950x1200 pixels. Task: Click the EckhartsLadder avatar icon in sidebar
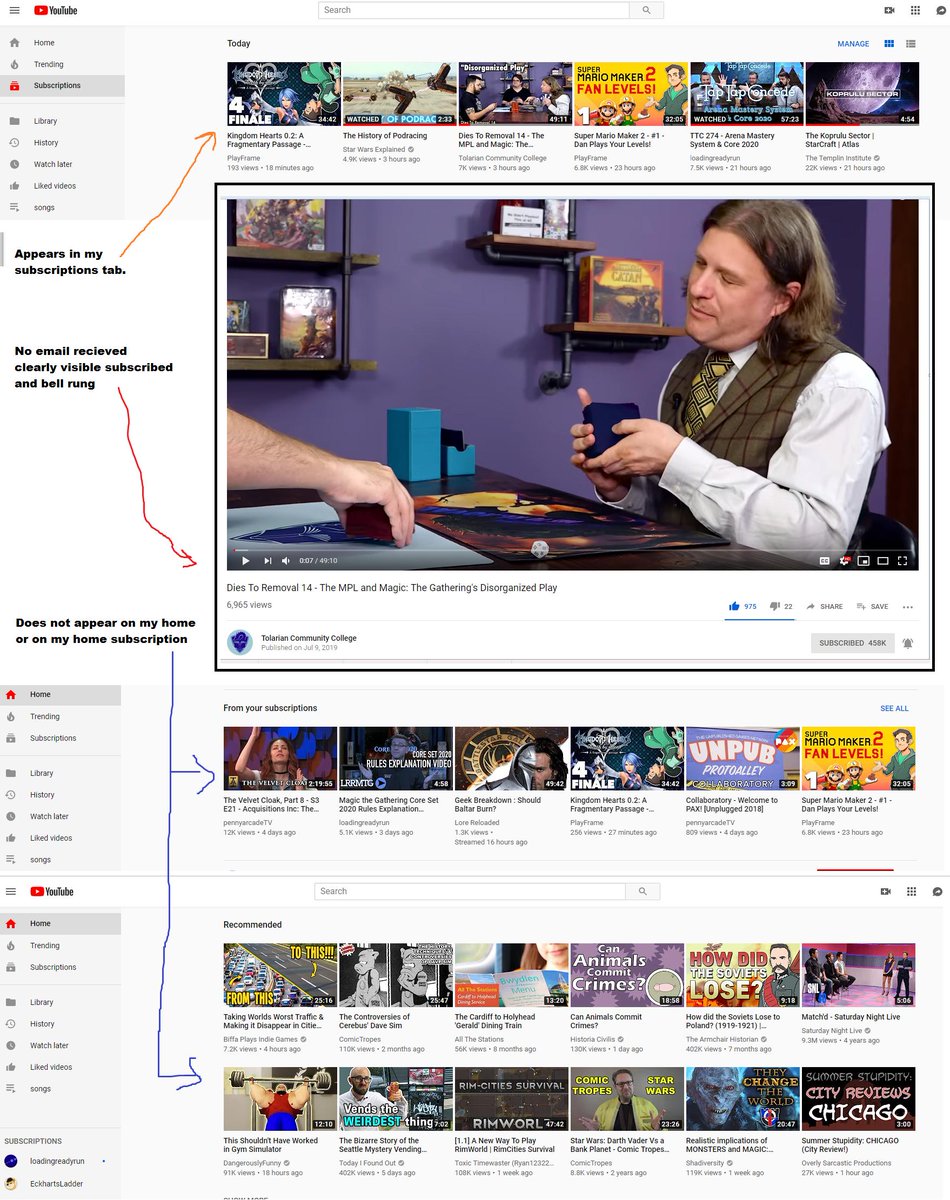coord(11,1184)
